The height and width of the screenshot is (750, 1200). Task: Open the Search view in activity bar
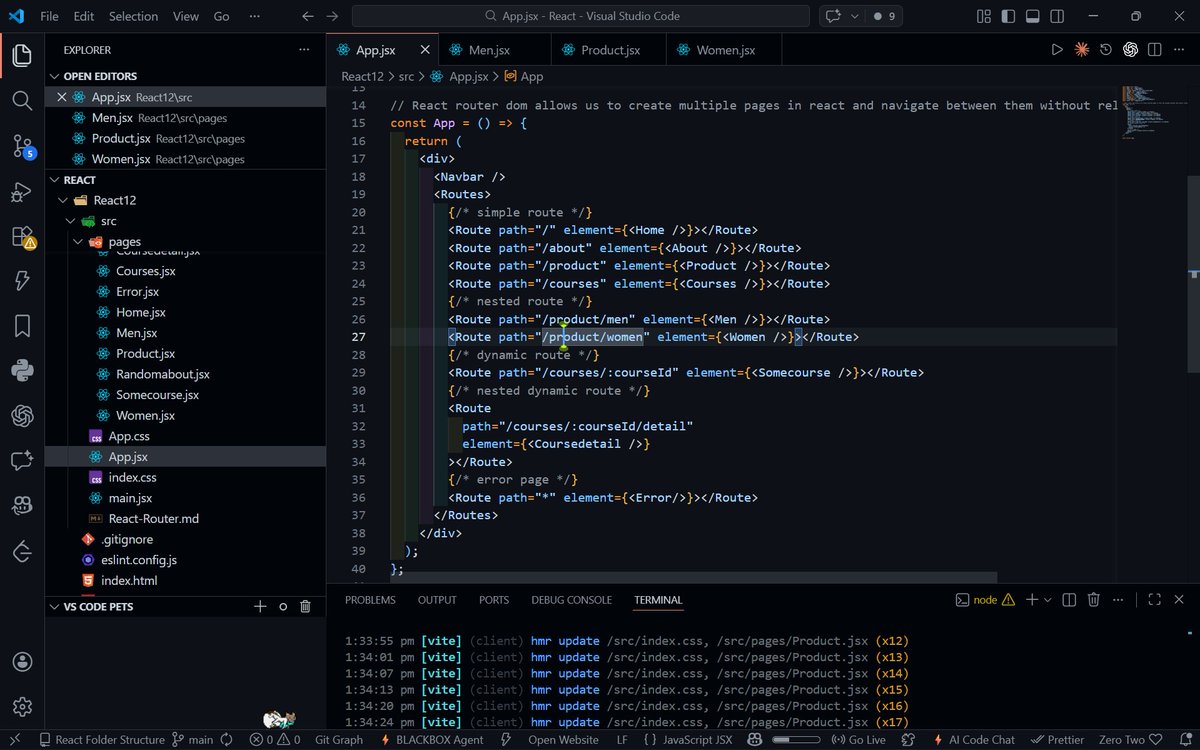(x=22, y=100)
